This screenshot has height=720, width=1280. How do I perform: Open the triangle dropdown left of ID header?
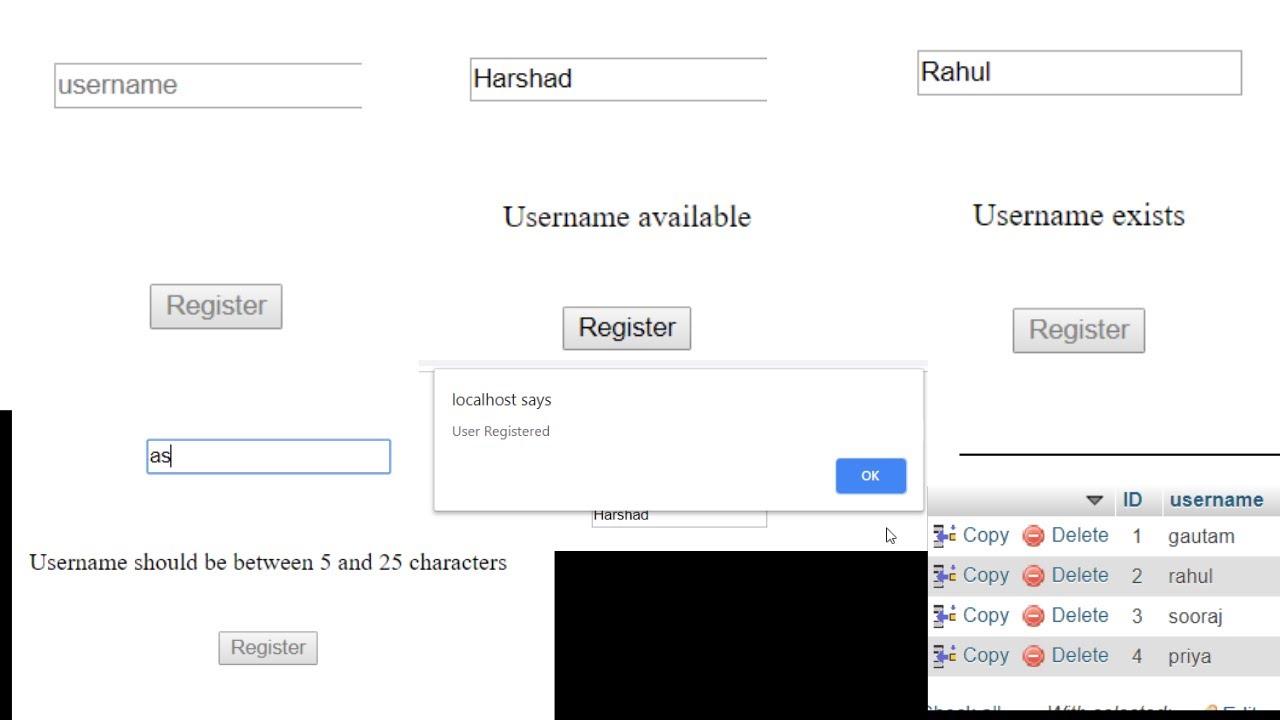click(1094, 500)
